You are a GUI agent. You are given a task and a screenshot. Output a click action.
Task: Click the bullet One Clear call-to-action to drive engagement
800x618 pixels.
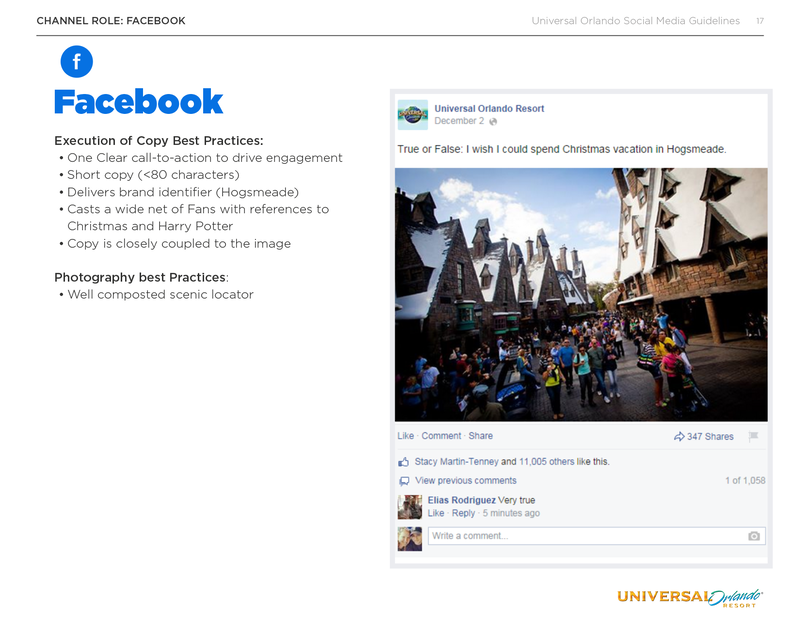click(x=204, y=158)
